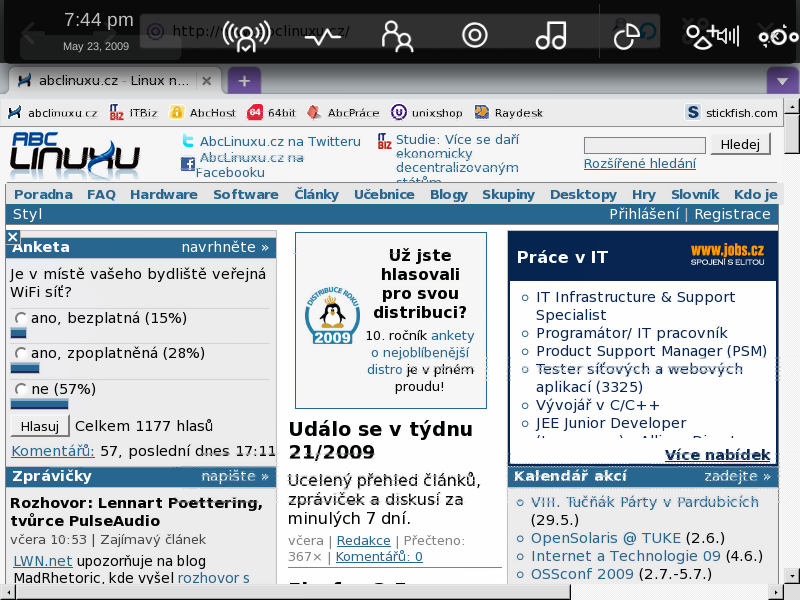Click the Distribuce roku 2009 penguin badge
This screenshot has height=600, width=800.
point(332,315)
